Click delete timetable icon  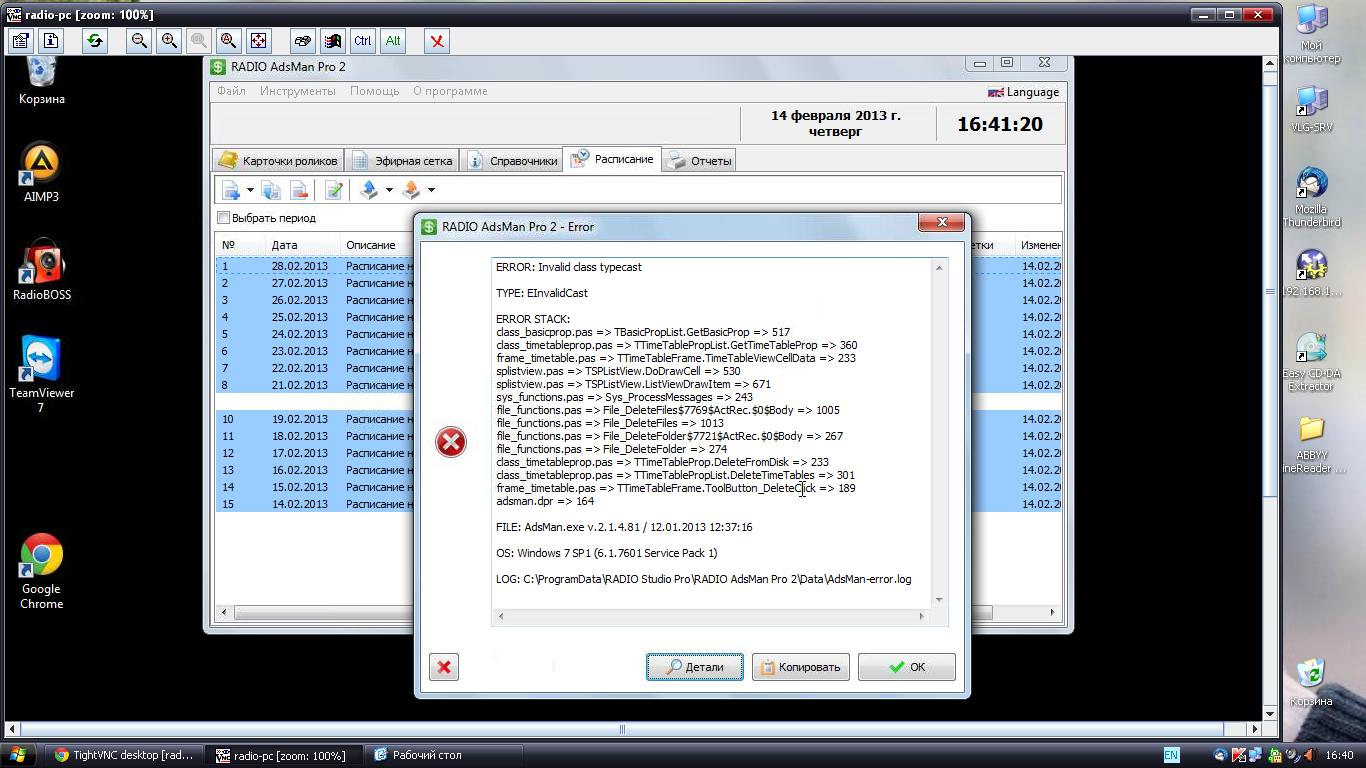298,190
